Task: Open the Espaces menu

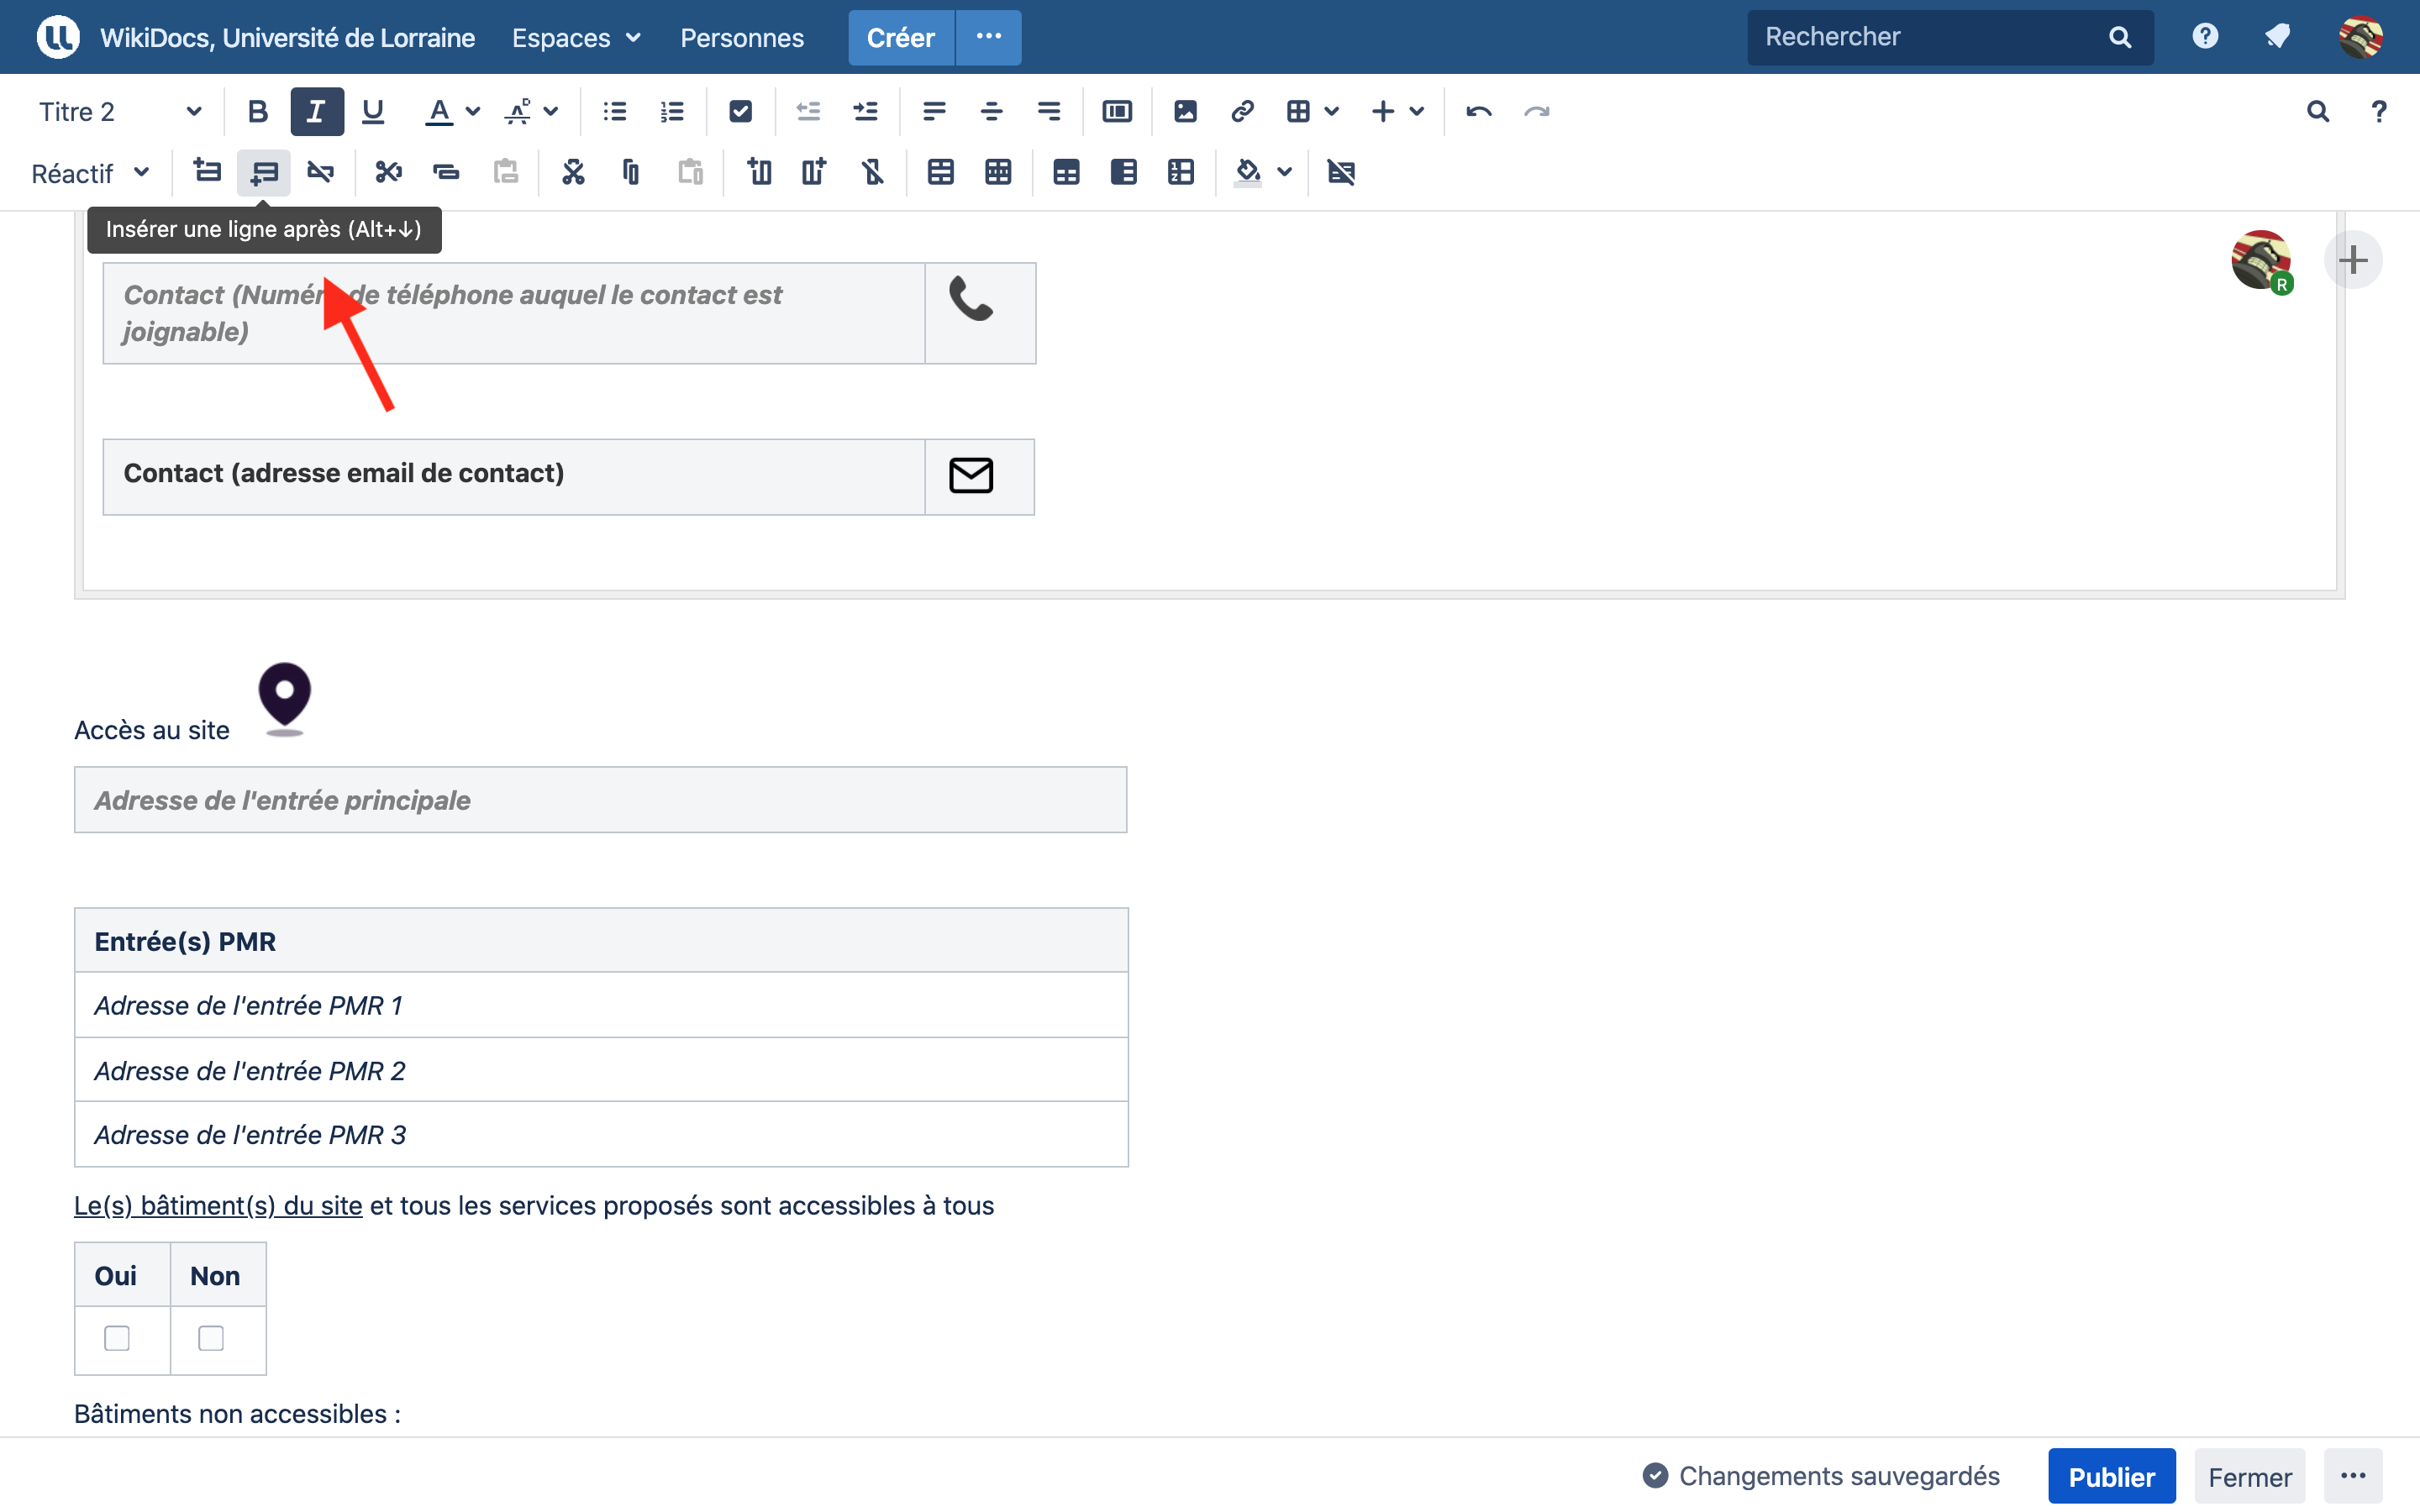Action: pyautogui.click(x=576, y=38)
